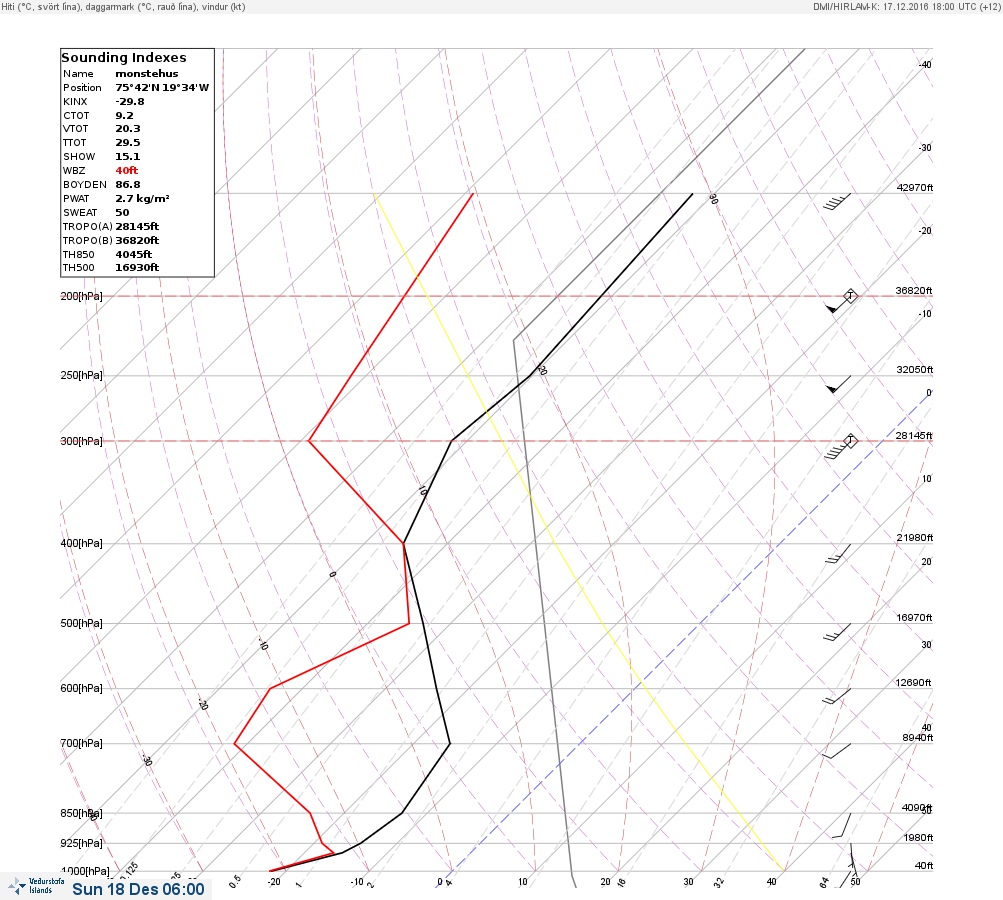Click the tropopause diamond marker at 36820ft
This screenshot has height=900, width=1003.
(x=850, y=296)
